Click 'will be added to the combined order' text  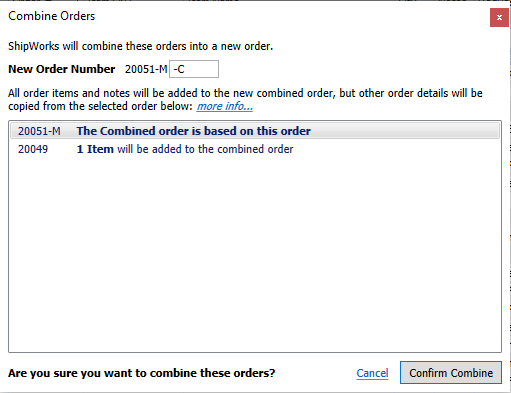click(x=205, y=149)
